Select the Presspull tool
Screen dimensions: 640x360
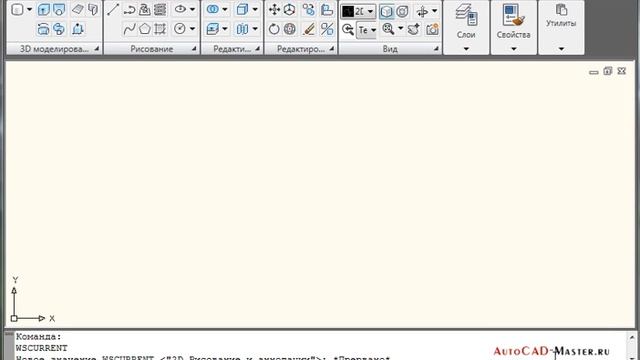[x=59, y=9]
